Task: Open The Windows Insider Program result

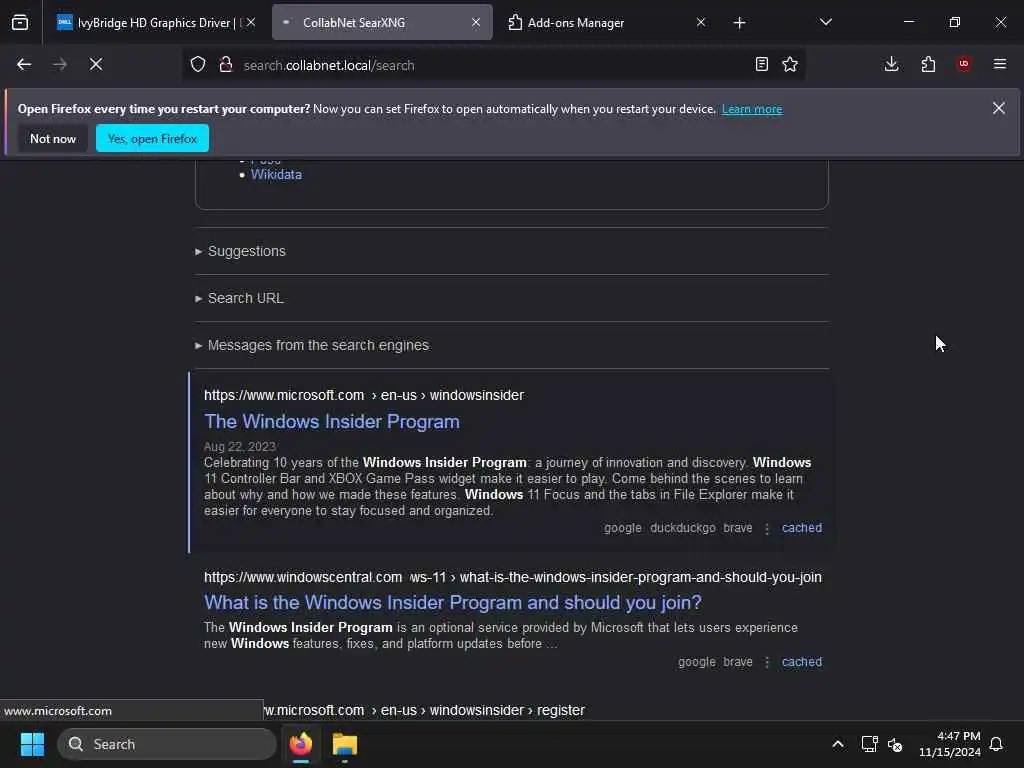Action: (x=332, y=421)
